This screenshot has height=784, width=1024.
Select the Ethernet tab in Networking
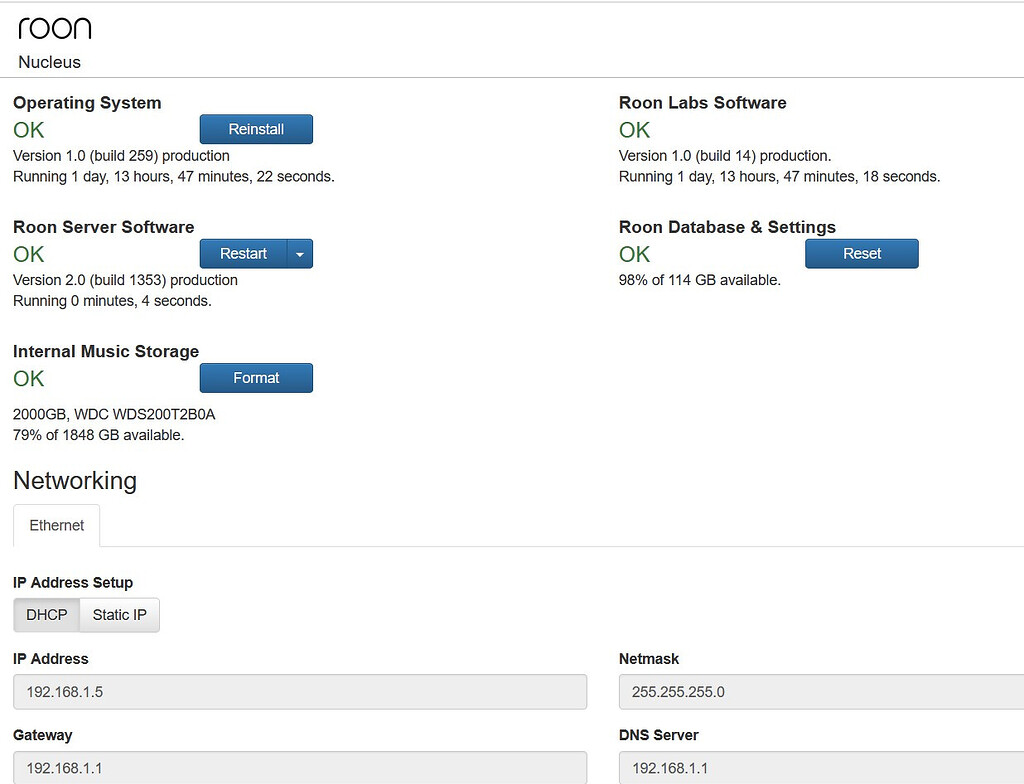click(56, 525)
